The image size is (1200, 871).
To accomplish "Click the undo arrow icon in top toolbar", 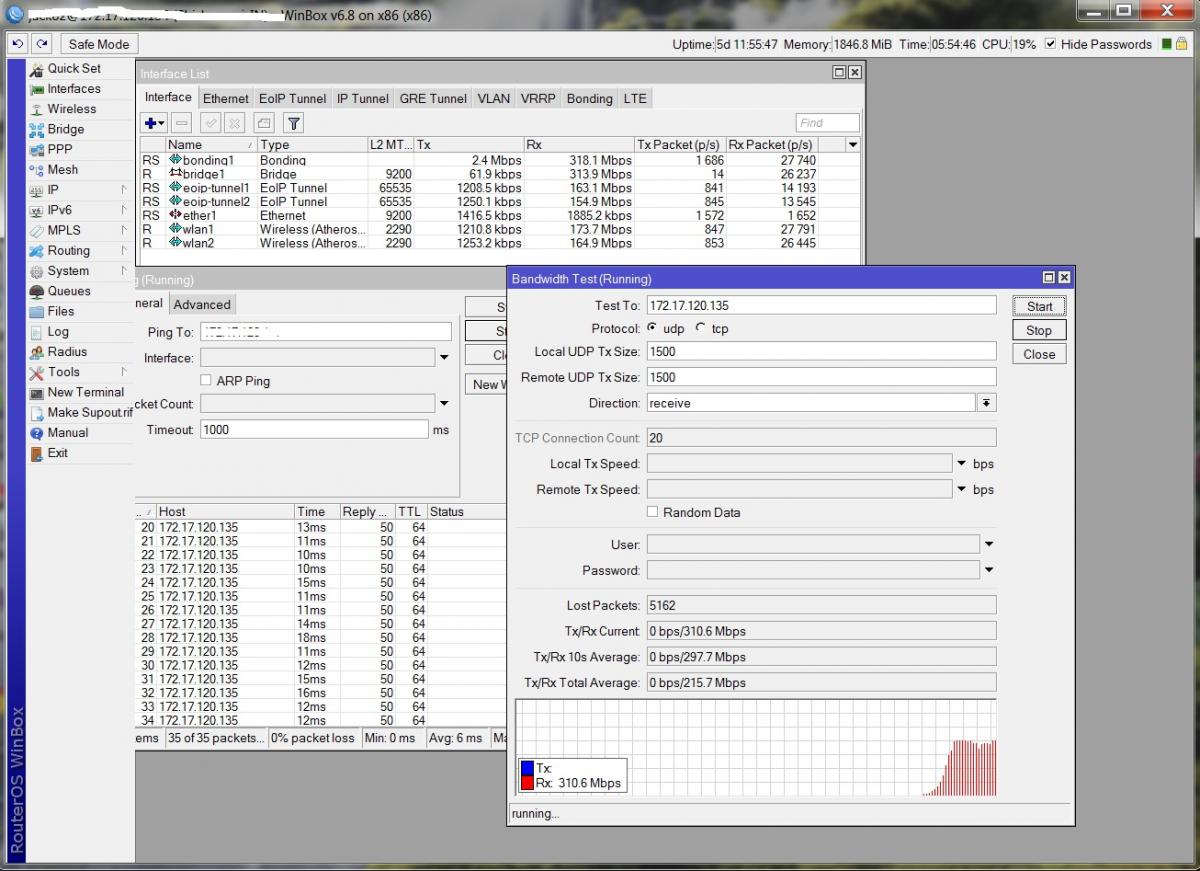I will (17, 44).
